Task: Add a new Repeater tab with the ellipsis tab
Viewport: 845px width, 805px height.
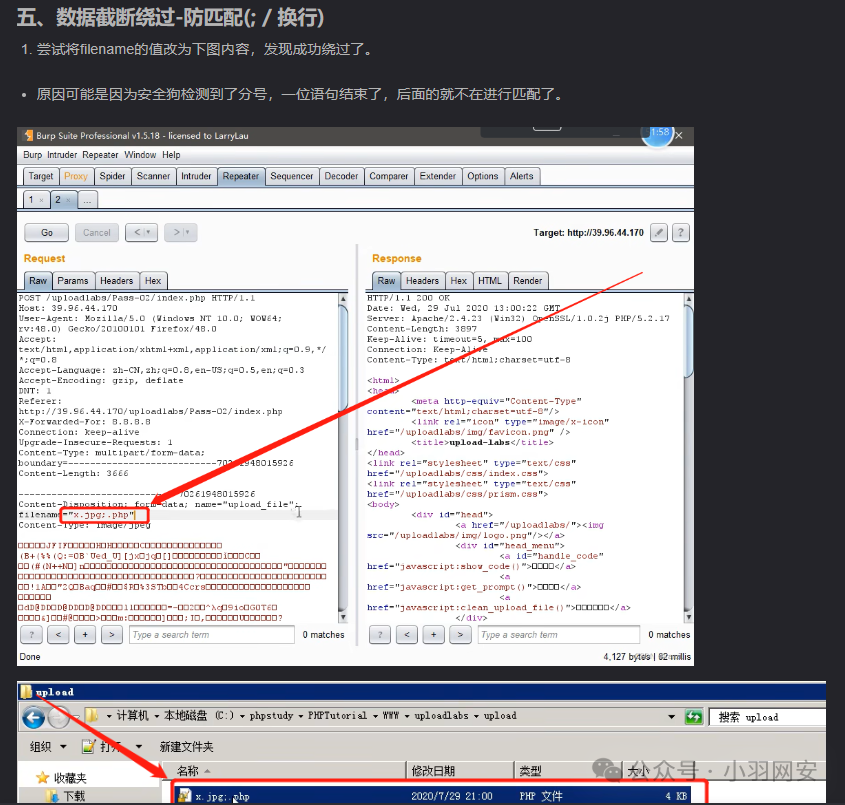Action: [87, 200]
